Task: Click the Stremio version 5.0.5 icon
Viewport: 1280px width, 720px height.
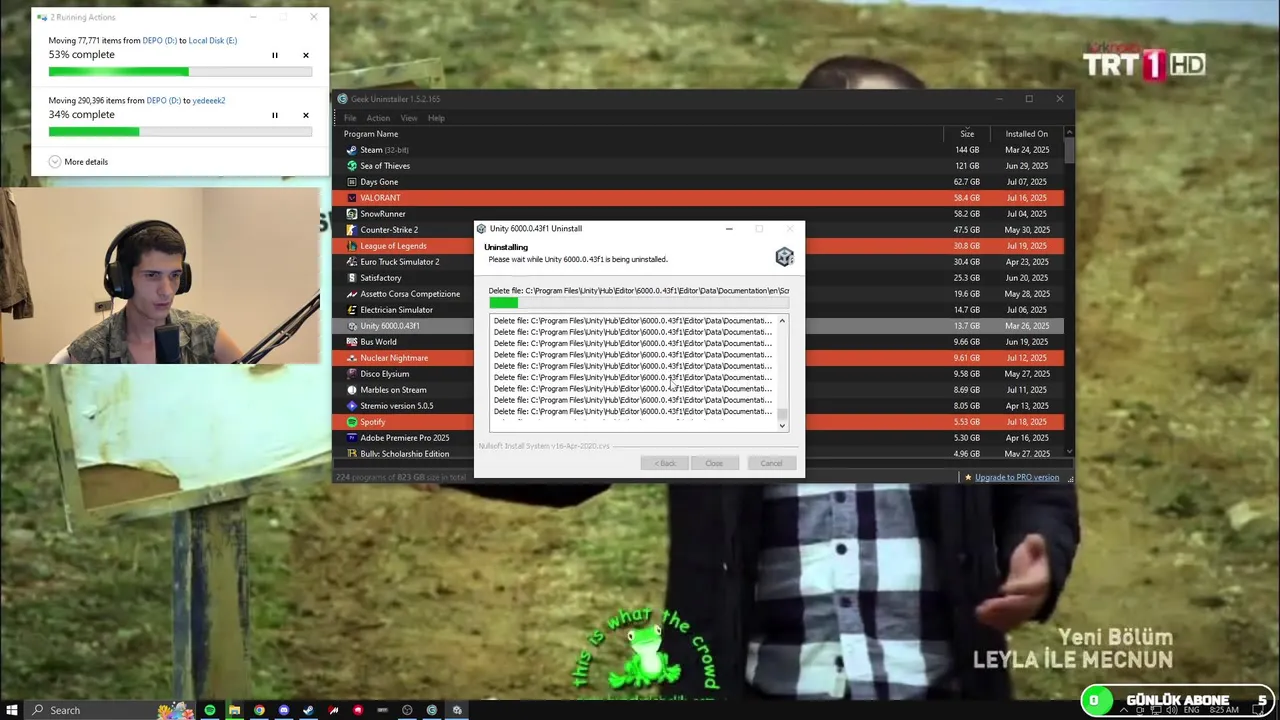Action: [351, 406]
